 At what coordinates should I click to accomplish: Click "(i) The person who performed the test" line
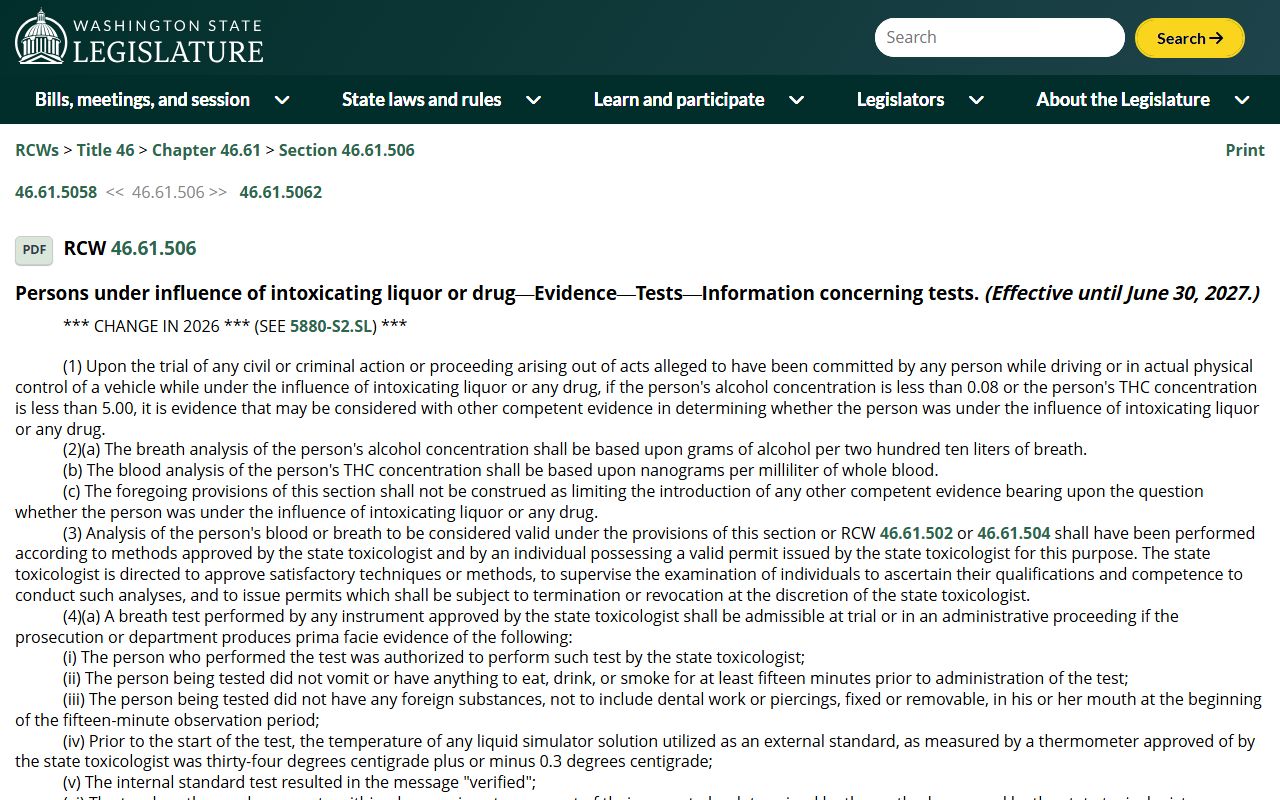pos(434,657)
